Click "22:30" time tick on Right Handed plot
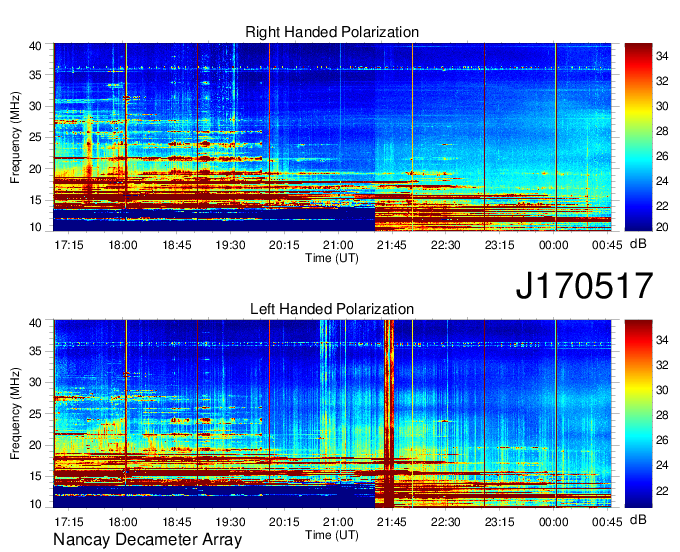This screenshot has height=552, width=680. [445, 245]
